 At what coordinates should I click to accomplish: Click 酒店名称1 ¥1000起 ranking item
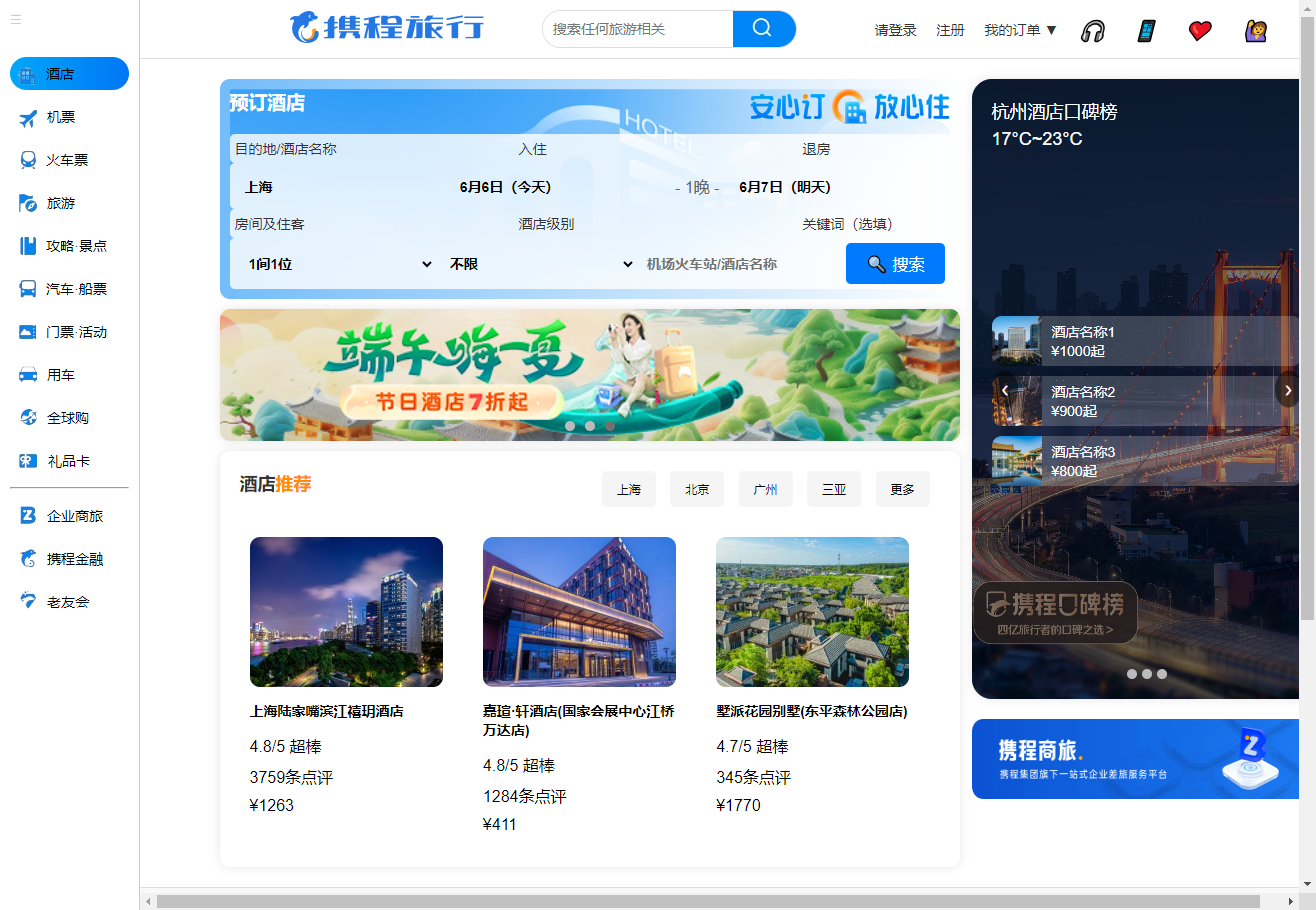pyautogui.click(x=1145, y=341)
